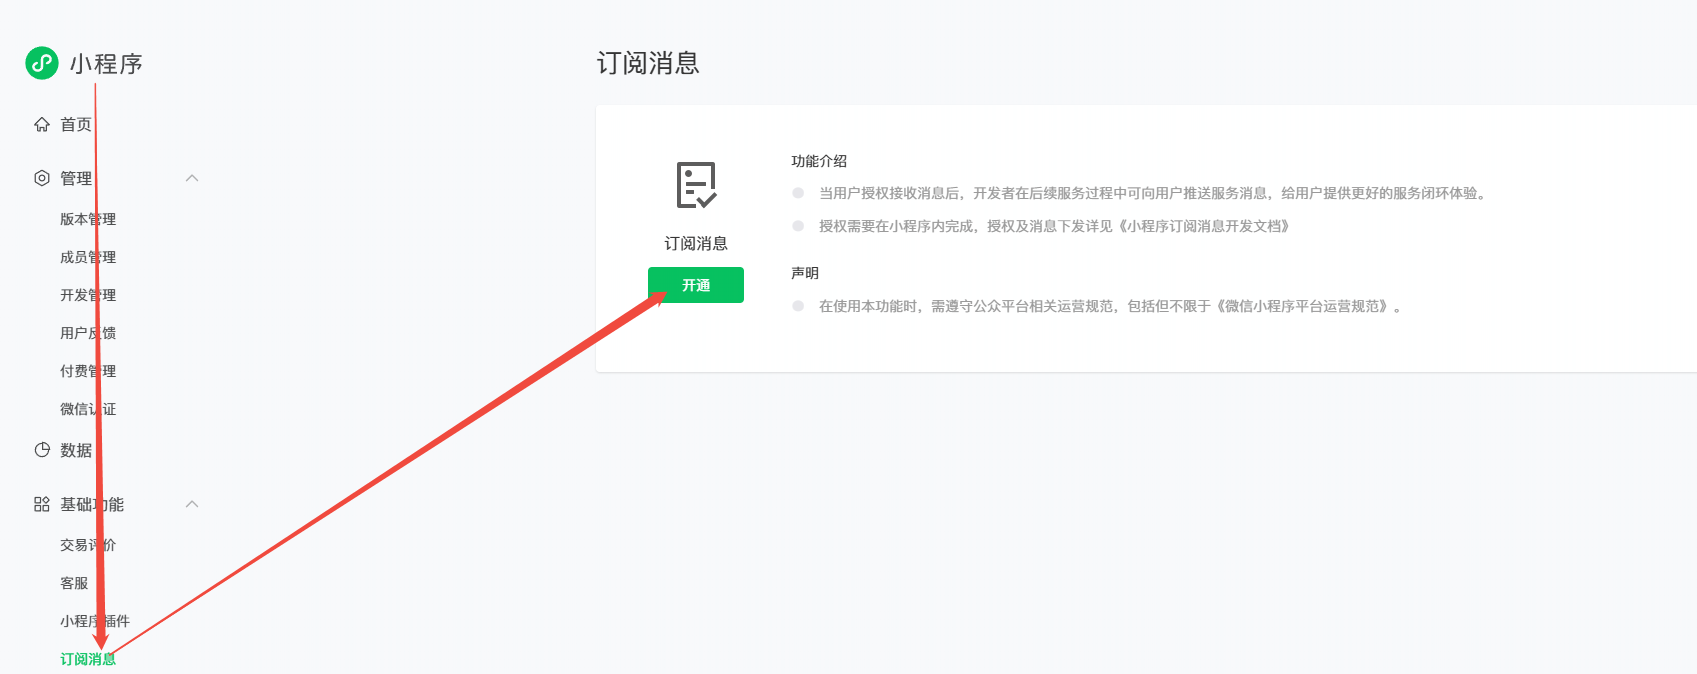Image resolution: width=1697 pixels, height=674 pixels.
Task: Click the pie chart icon beside 数据
Action: point(42,450)
